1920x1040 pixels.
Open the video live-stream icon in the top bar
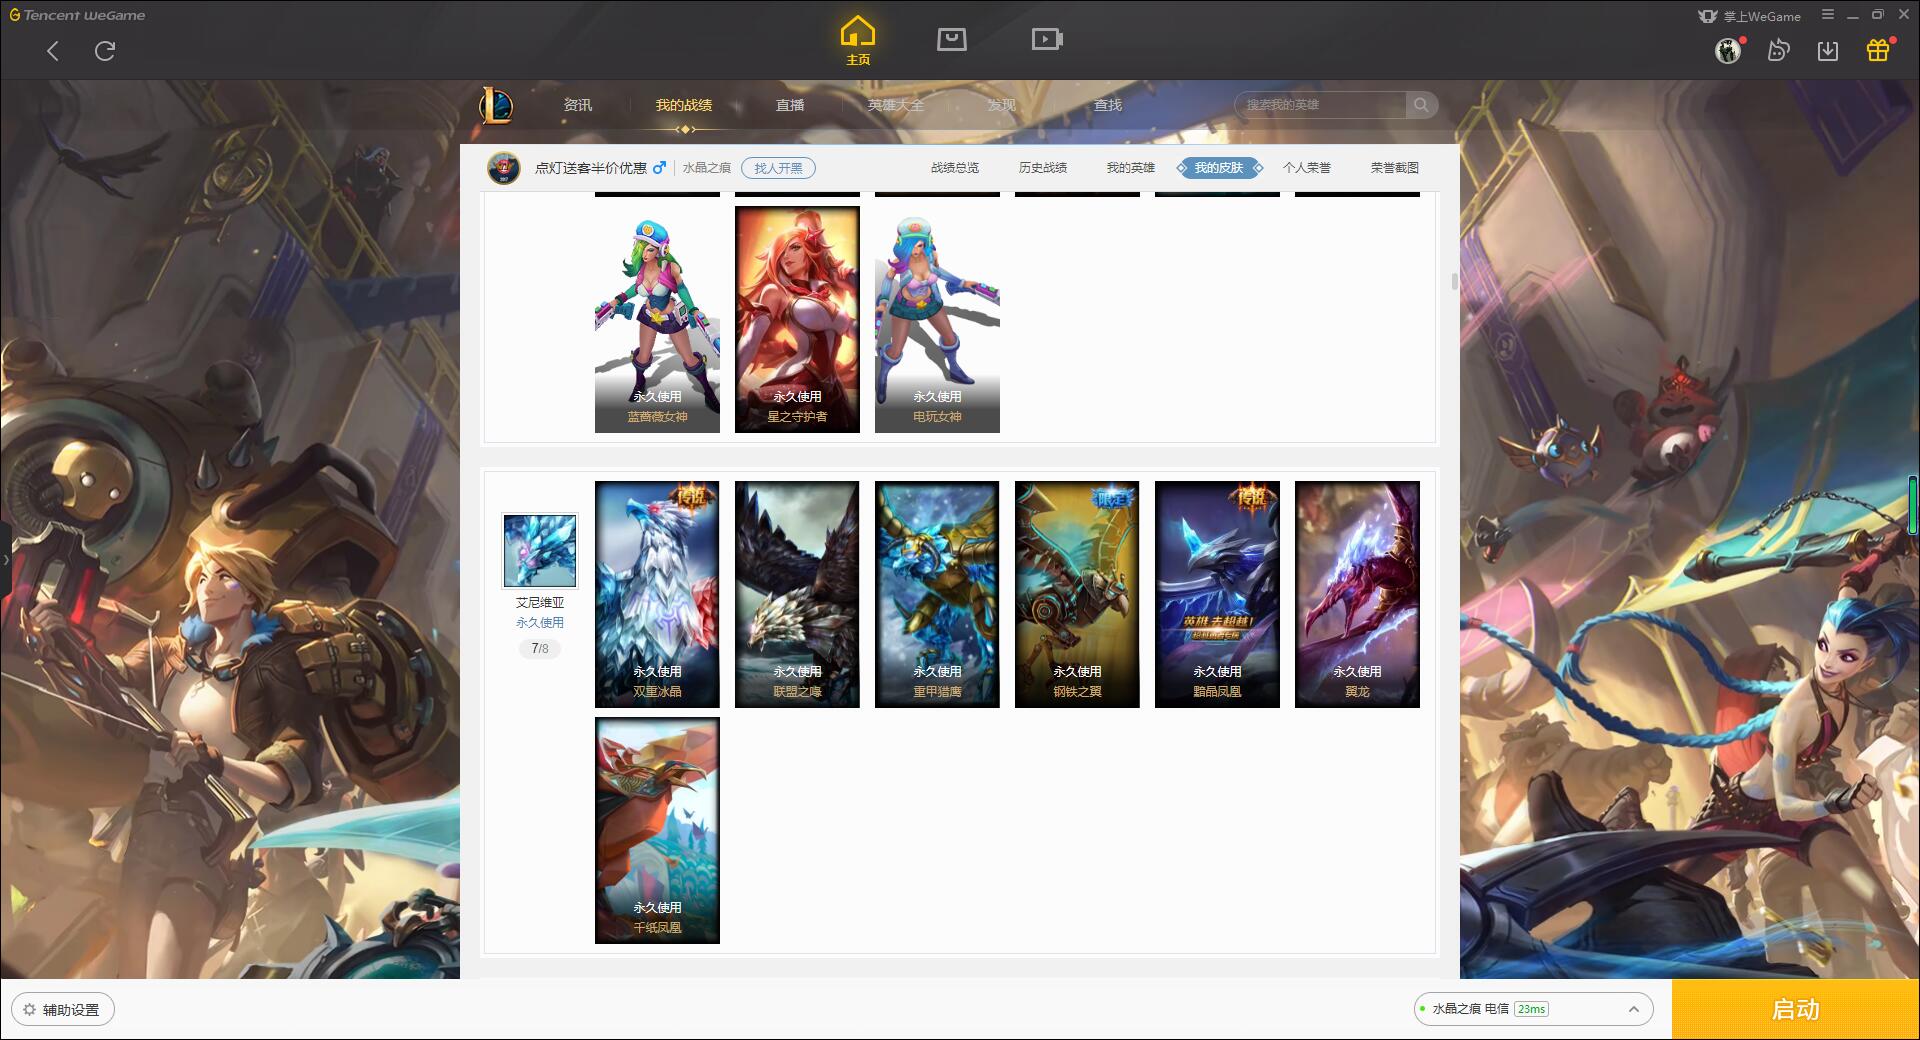(x=1047, y=39)
